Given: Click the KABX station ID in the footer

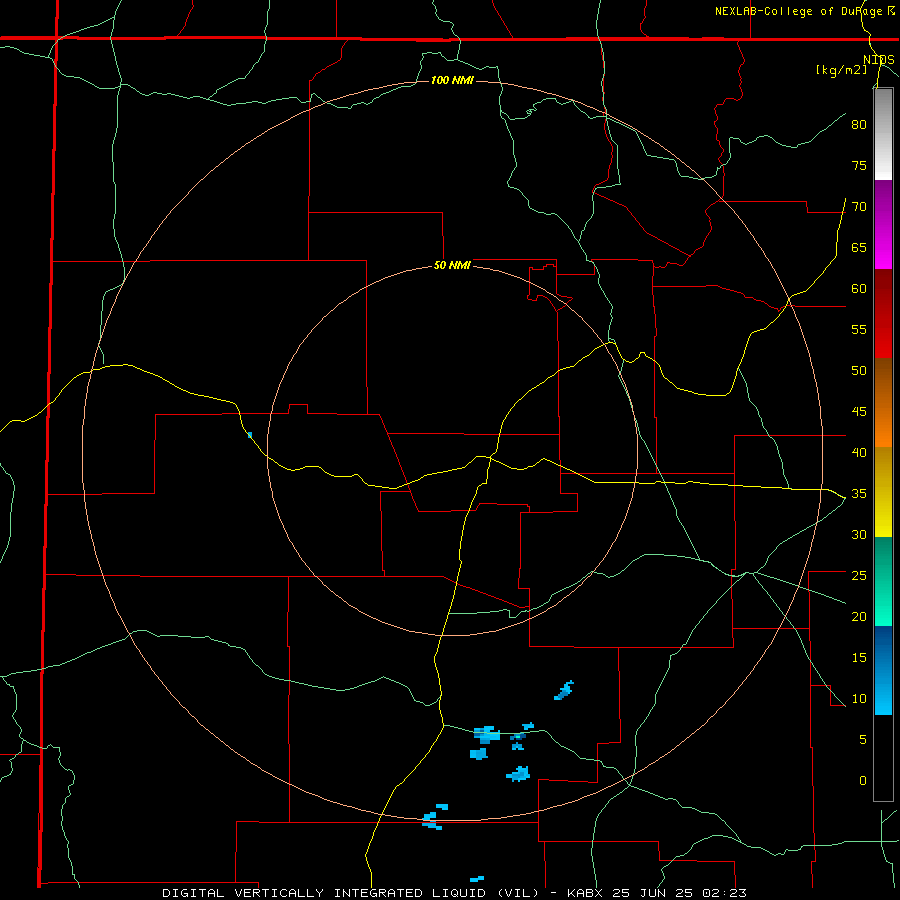Looking at the screenshot, I should [585, 893].
